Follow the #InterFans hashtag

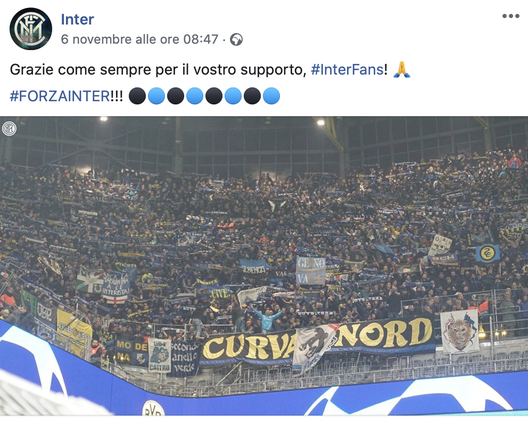(x=347, y=70)
